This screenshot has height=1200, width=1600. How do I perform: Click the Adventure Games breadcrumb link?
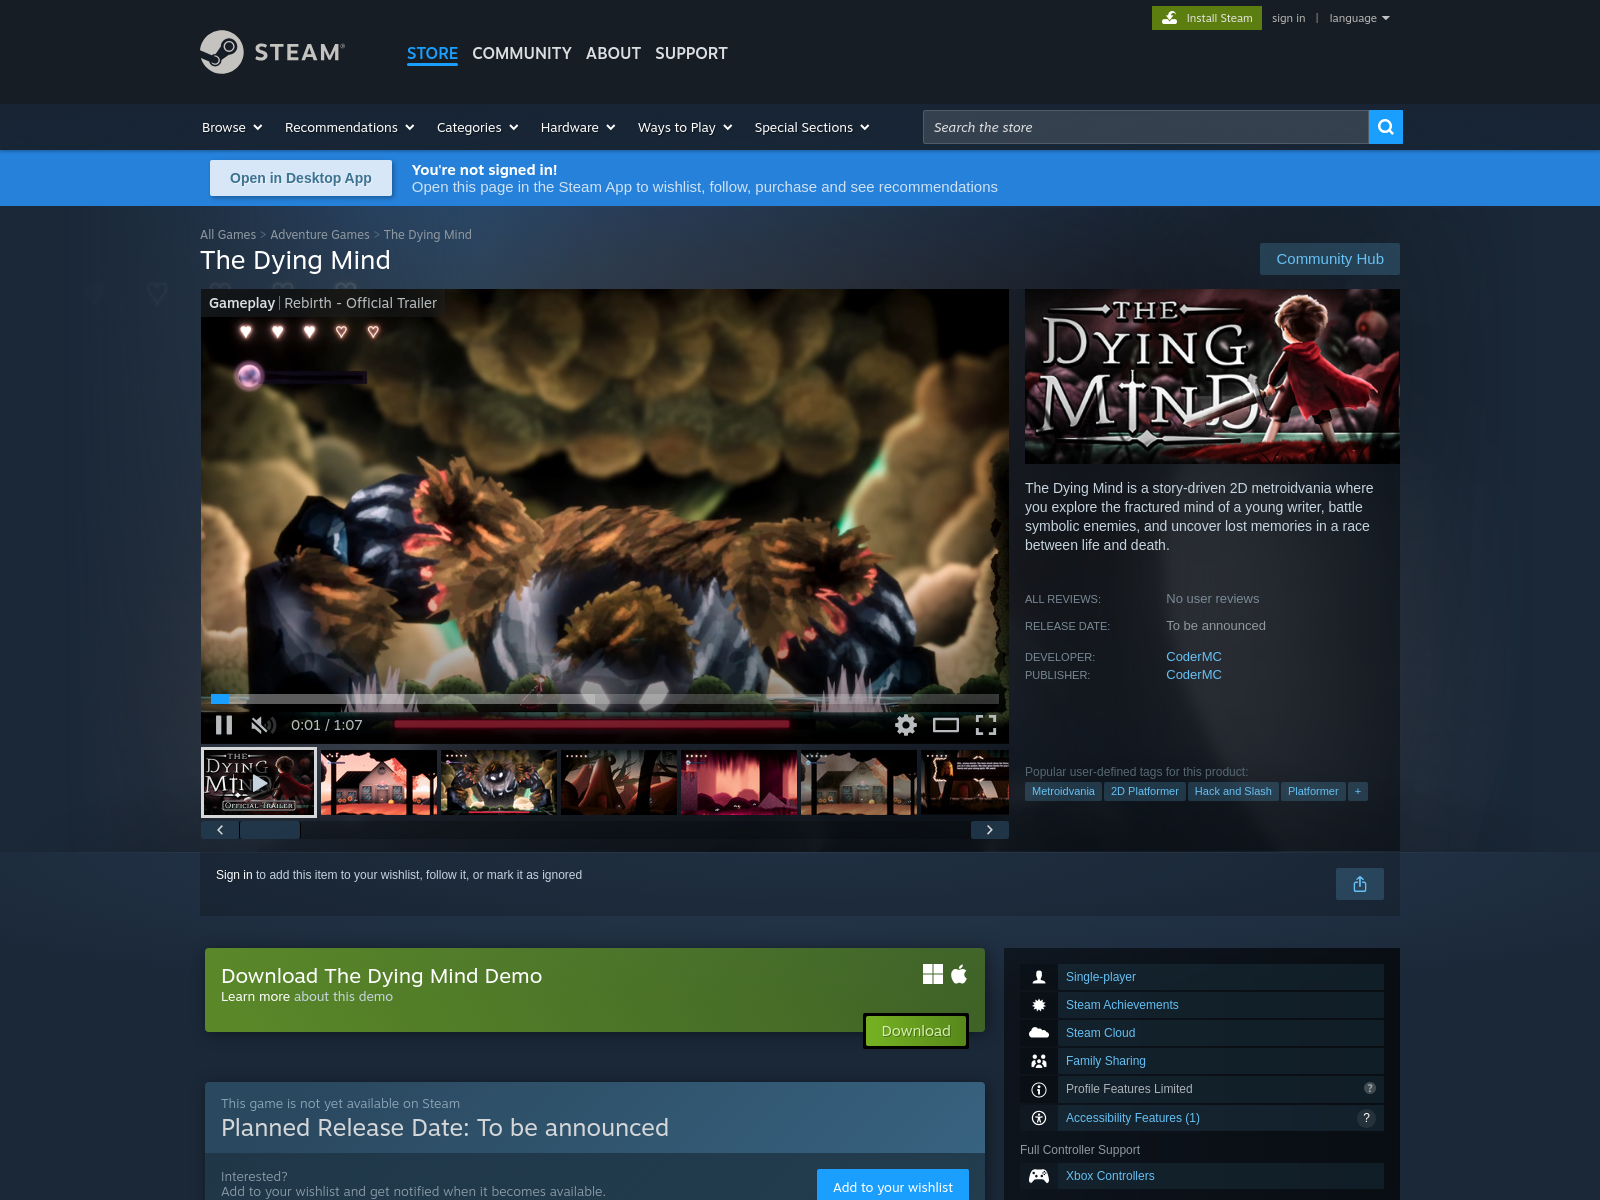320,235
